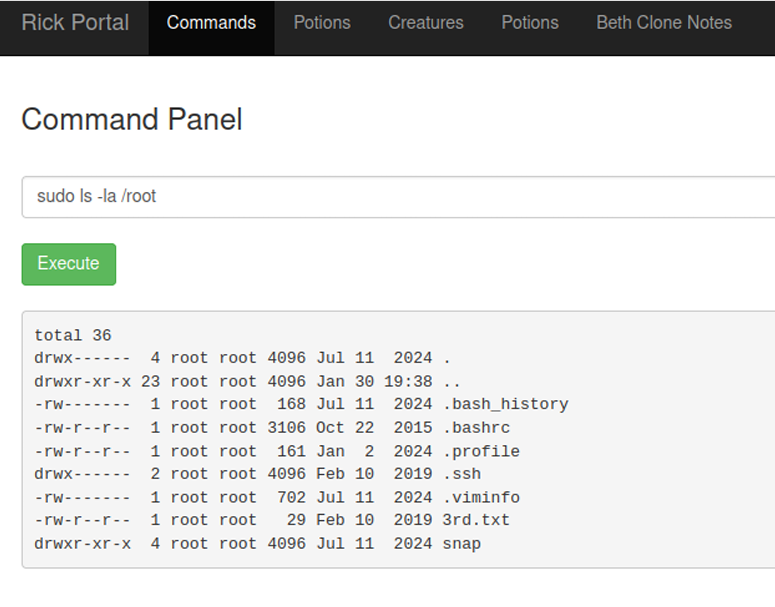
Task: Go to the Creatures tab
Action: click(426, 22)
